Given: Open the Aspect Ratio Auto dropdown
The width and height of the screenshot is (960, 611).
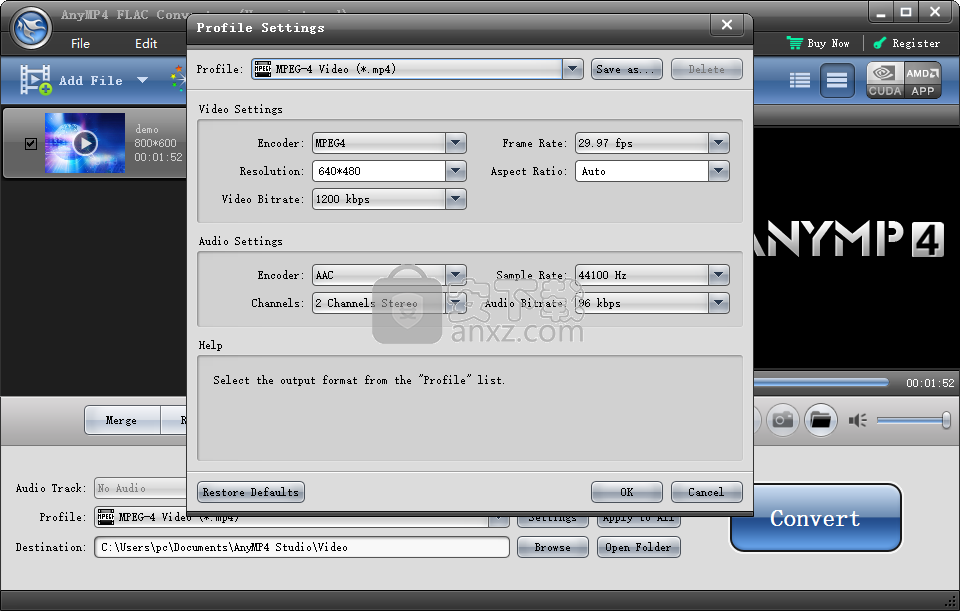Looking at the screenshot, I should click(x=719, y=171).
